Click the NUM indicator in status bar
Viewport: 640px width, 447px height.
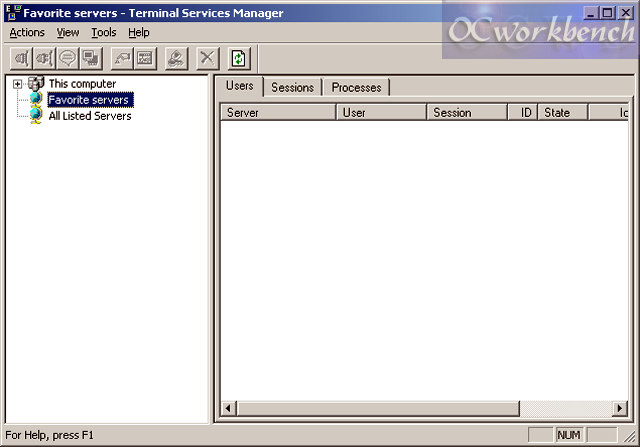click(569, 435)
